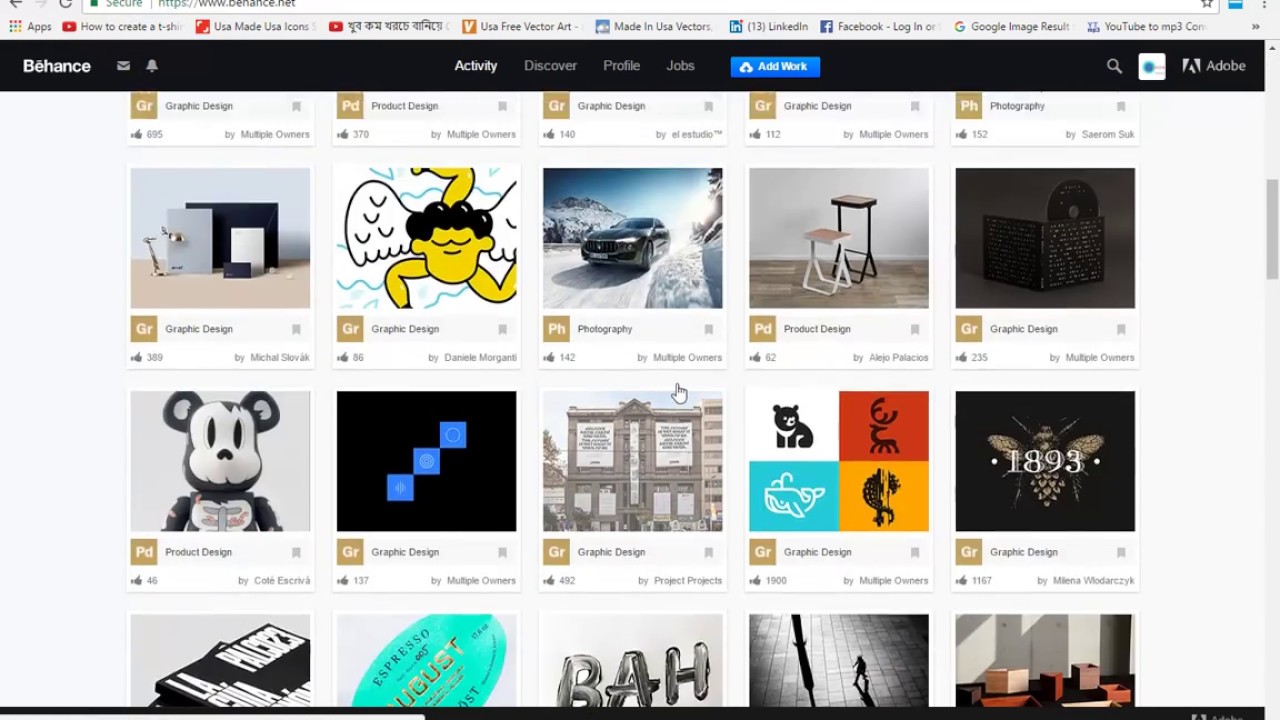The width and height of the screenshot is (1280, 720).
Task: Bookmark the Michal Slovák project
Action: (296, 329)
